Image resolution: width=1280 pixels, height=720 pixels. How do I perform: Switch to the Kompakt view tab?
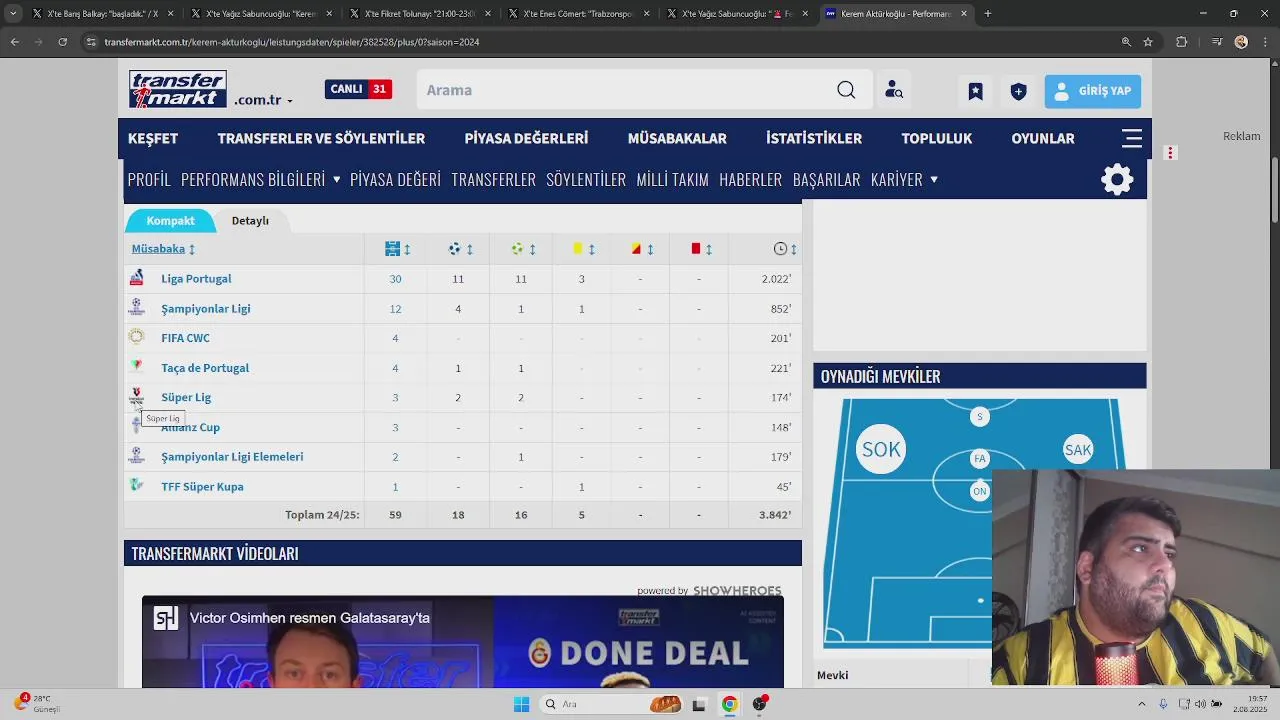170,221
